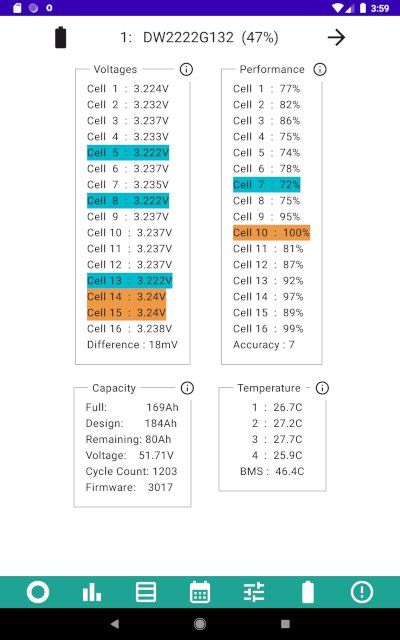
Task: Select highlighted Cell 10 100% performance row
Action: [271, 233]
